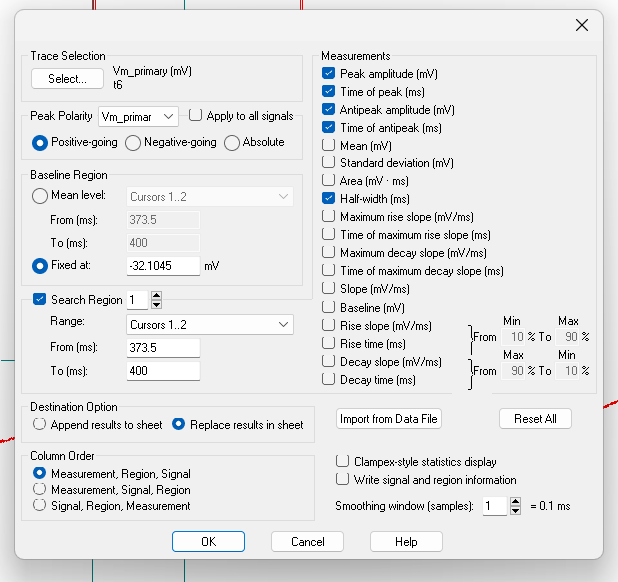
Task: Click the Reset All button
Action: point(535,418)
